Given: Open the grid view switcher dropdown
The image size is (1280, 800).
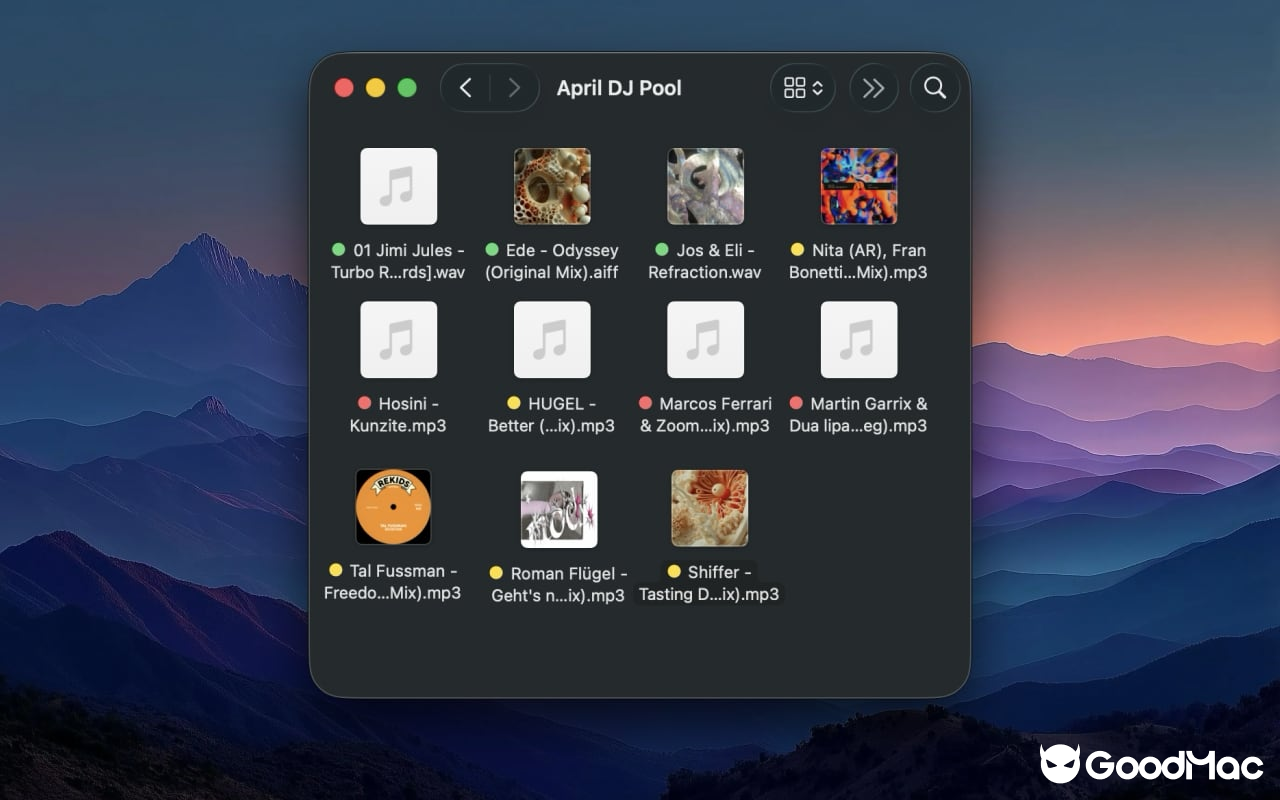Looking at the screenshot, I should click(802, 88).
